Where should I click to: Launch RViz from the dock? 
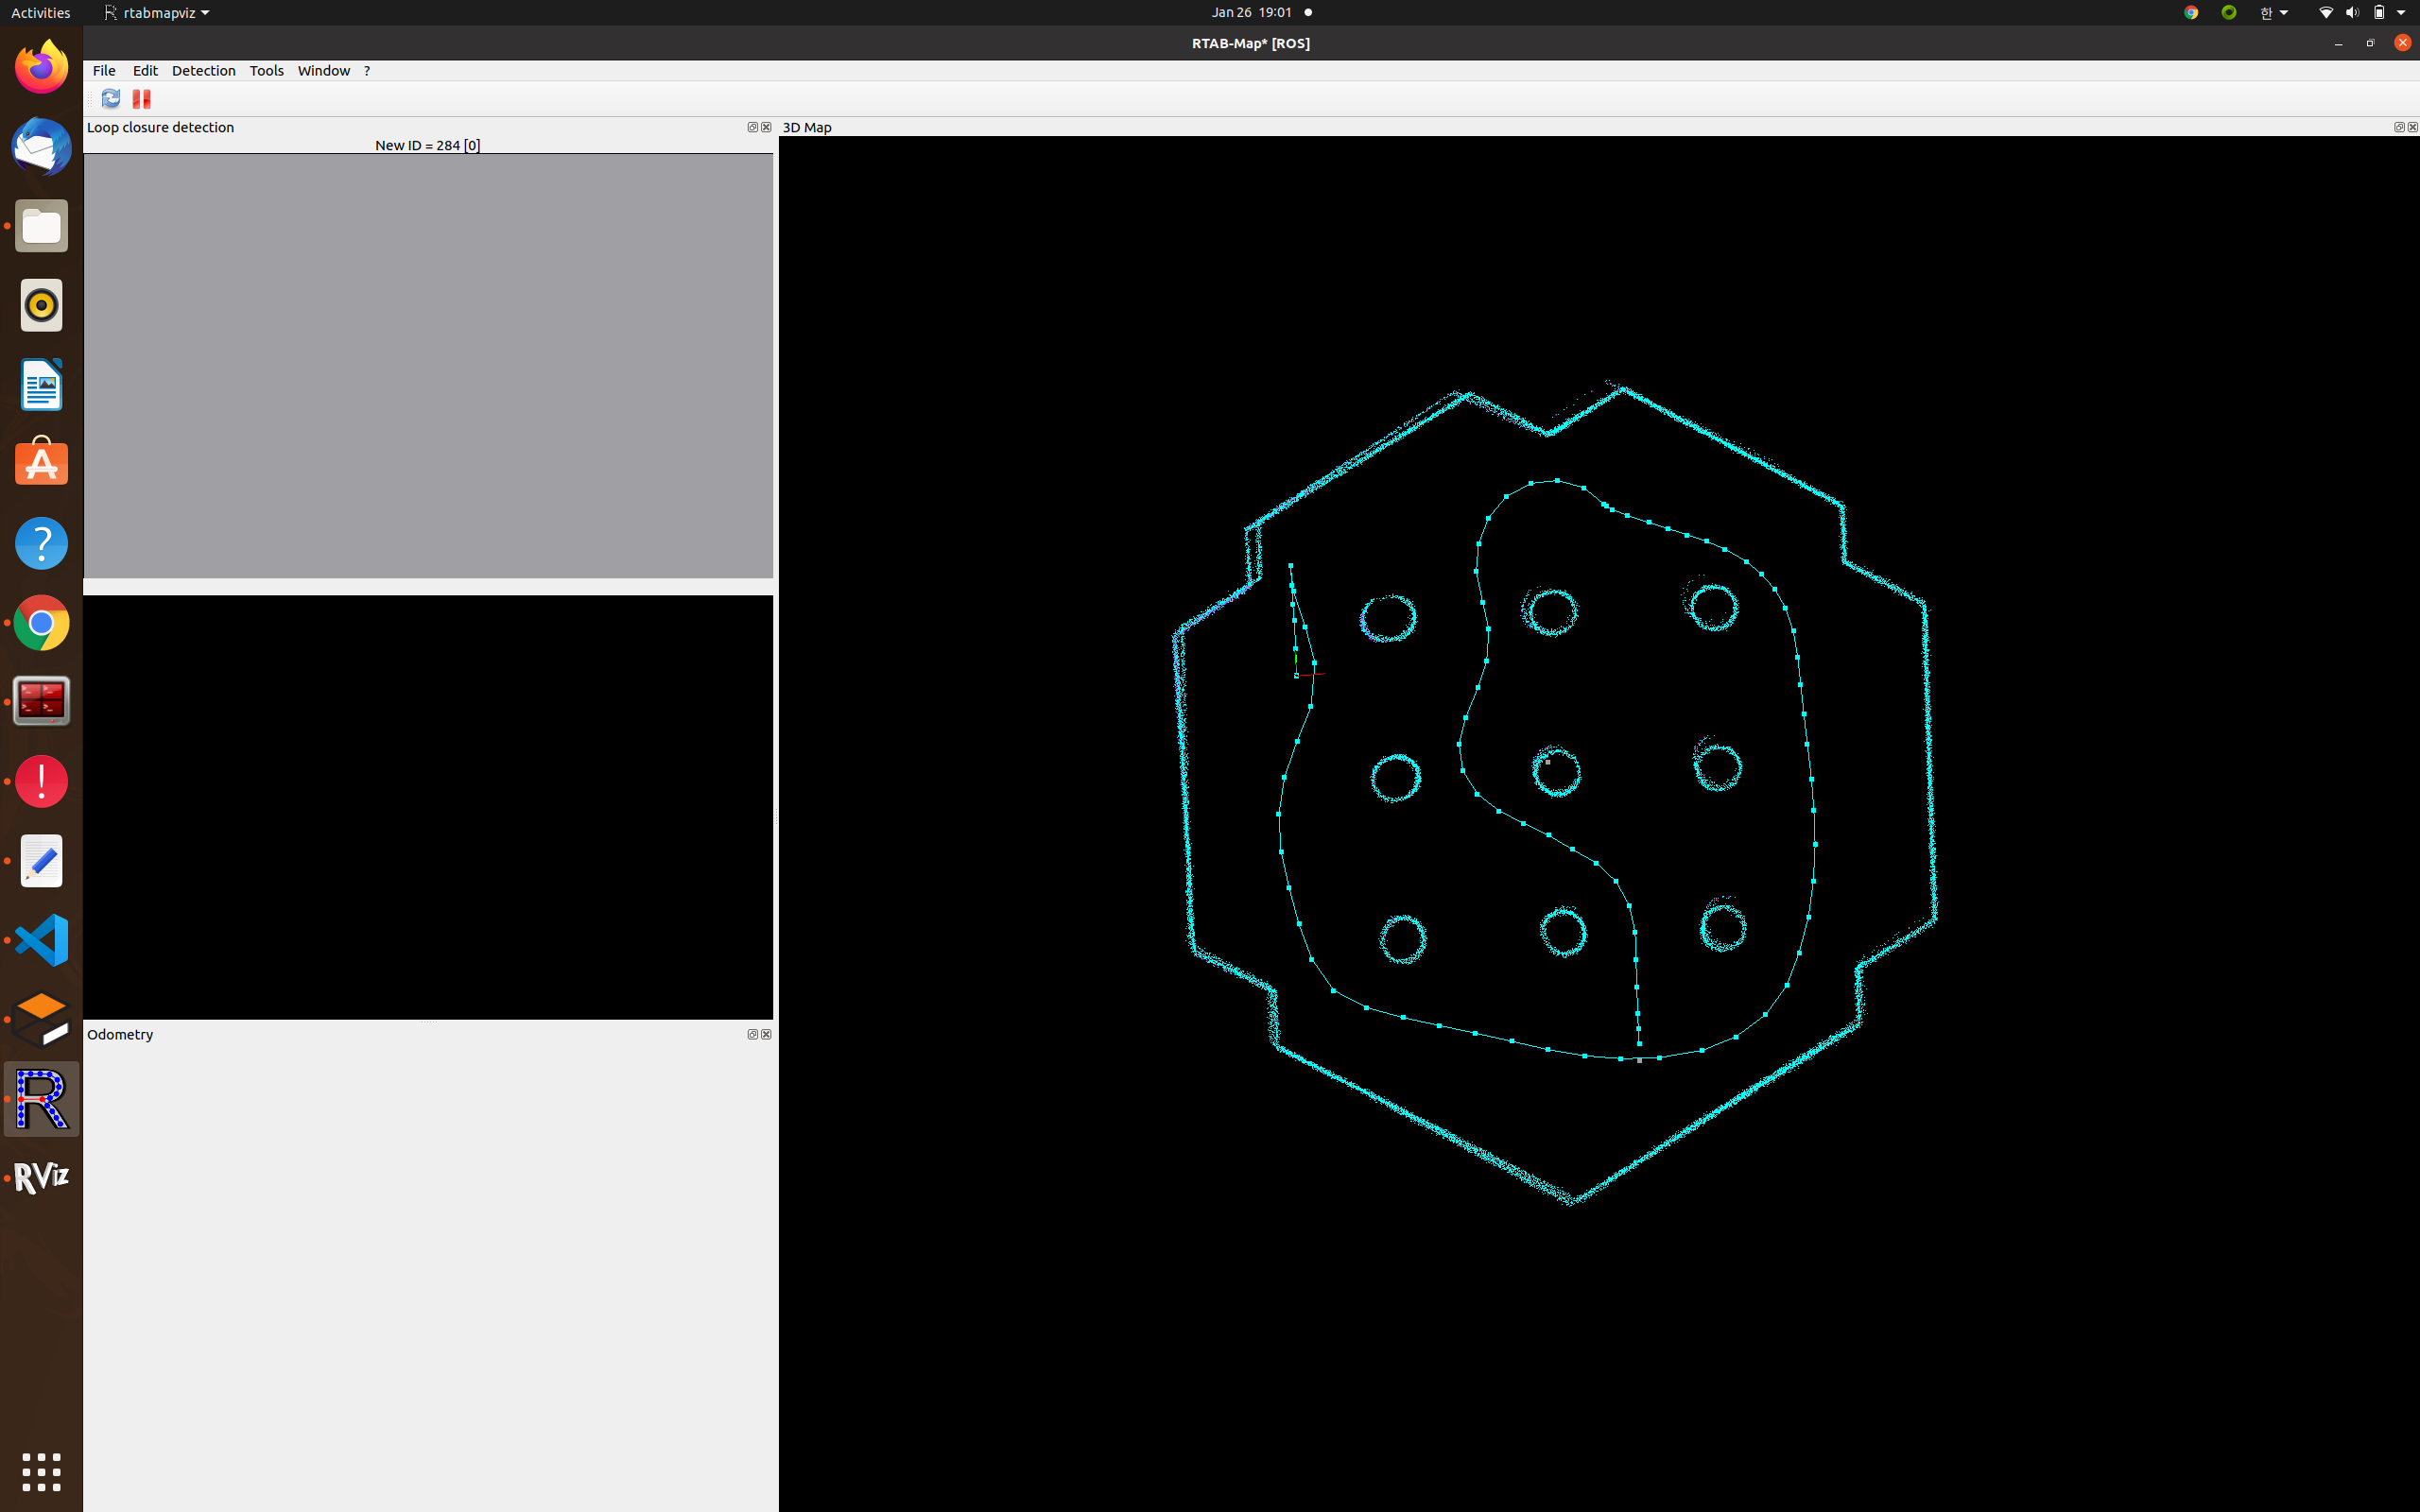[x=41, y=1177]
